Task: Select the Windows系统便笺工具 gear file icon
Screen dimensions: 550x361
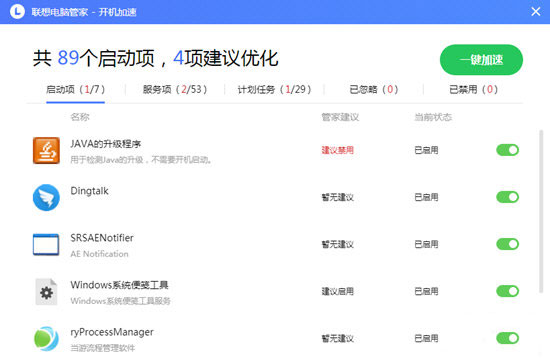Action: tap(46, 292)
